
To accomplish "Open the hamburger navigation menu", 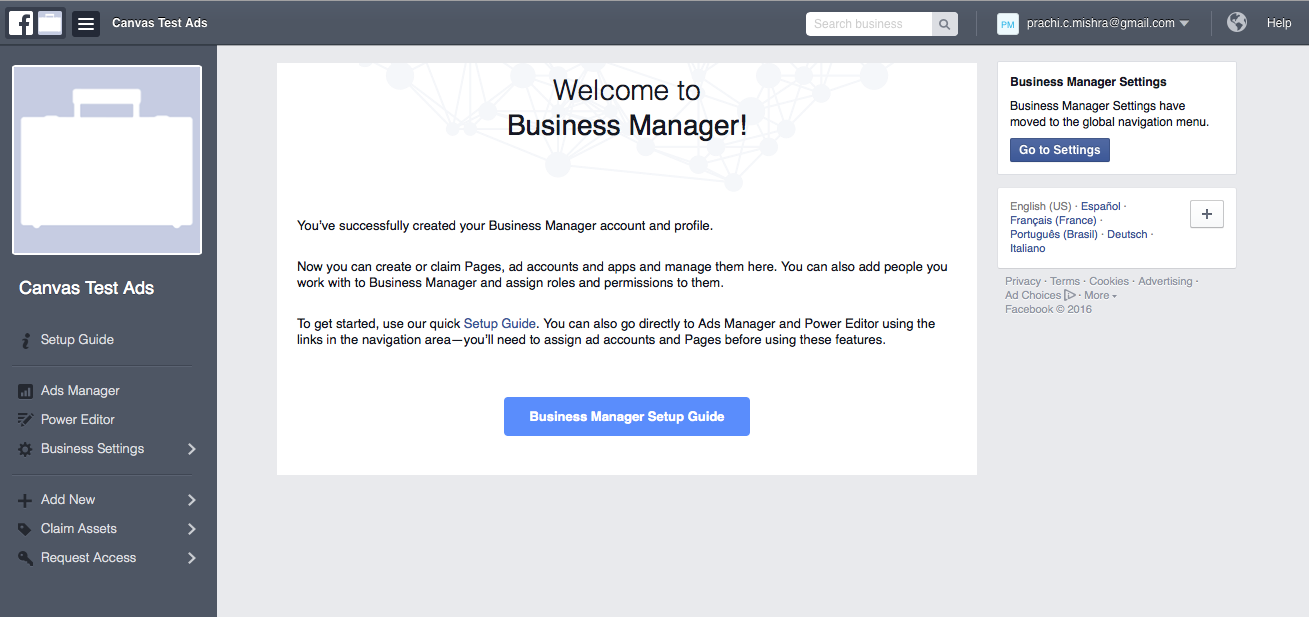I will click(86, 23).
